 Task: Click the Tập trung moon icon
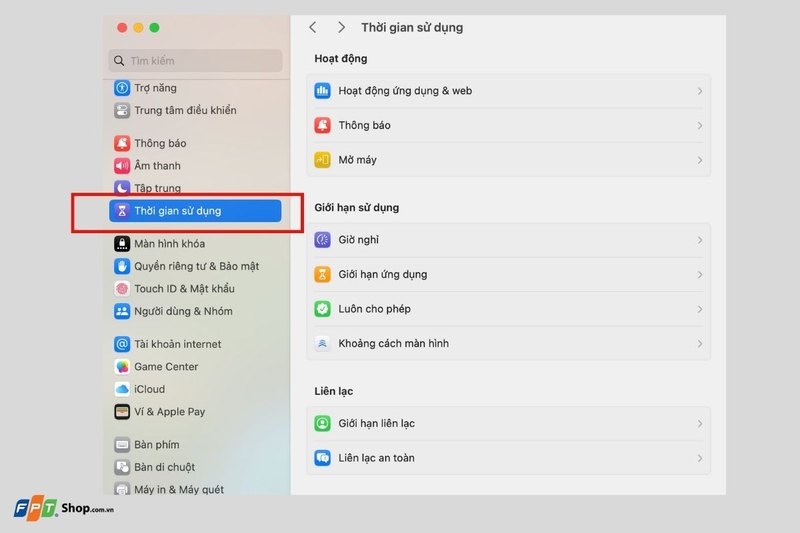[x=122, y=188]
